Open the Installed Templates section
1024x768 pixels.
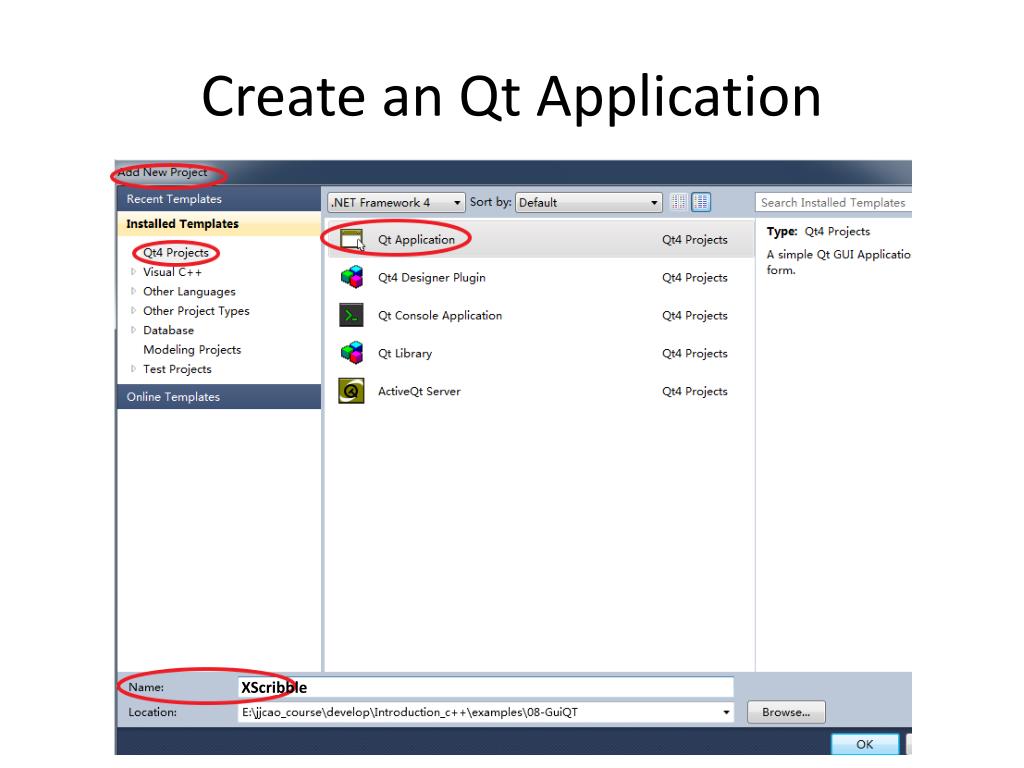click(x=219, y=223)
